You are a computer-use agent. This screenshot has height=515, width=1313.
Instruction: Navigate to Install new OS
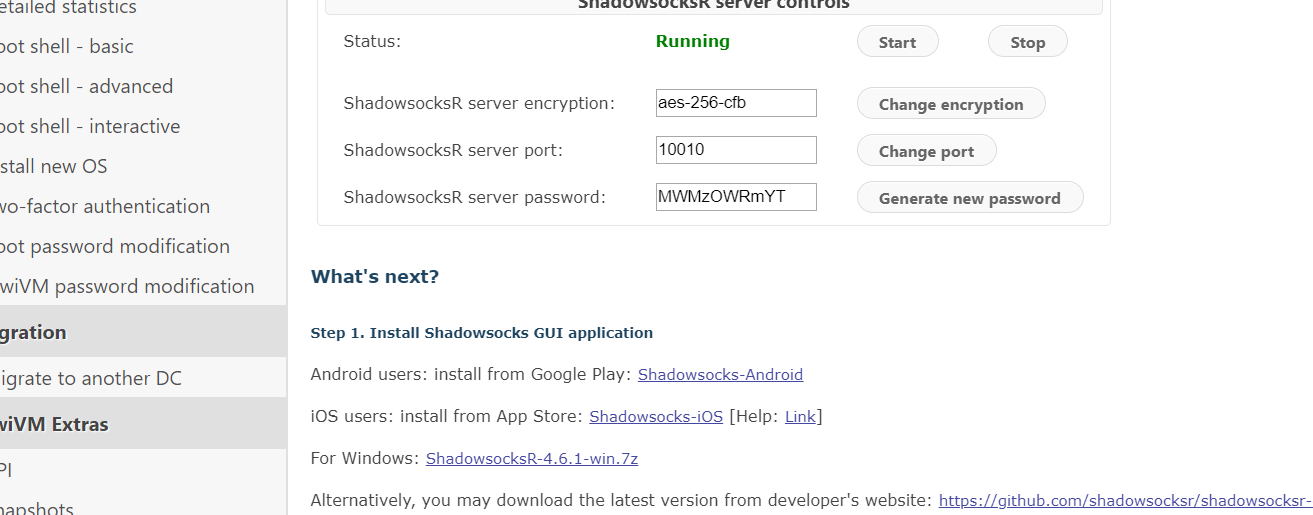click(x=54, y=167)
